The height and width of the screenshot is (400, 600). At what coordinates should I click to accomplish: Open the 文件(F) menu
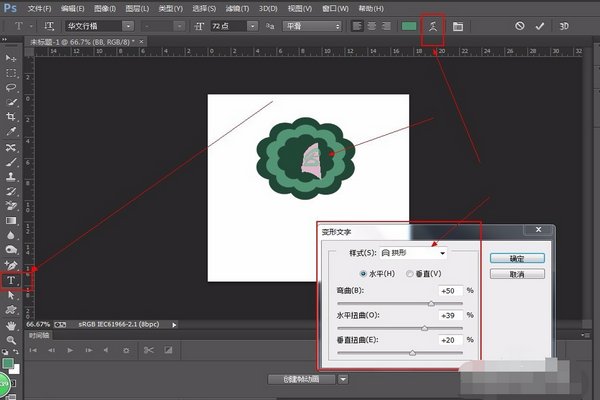click(39, 8)
